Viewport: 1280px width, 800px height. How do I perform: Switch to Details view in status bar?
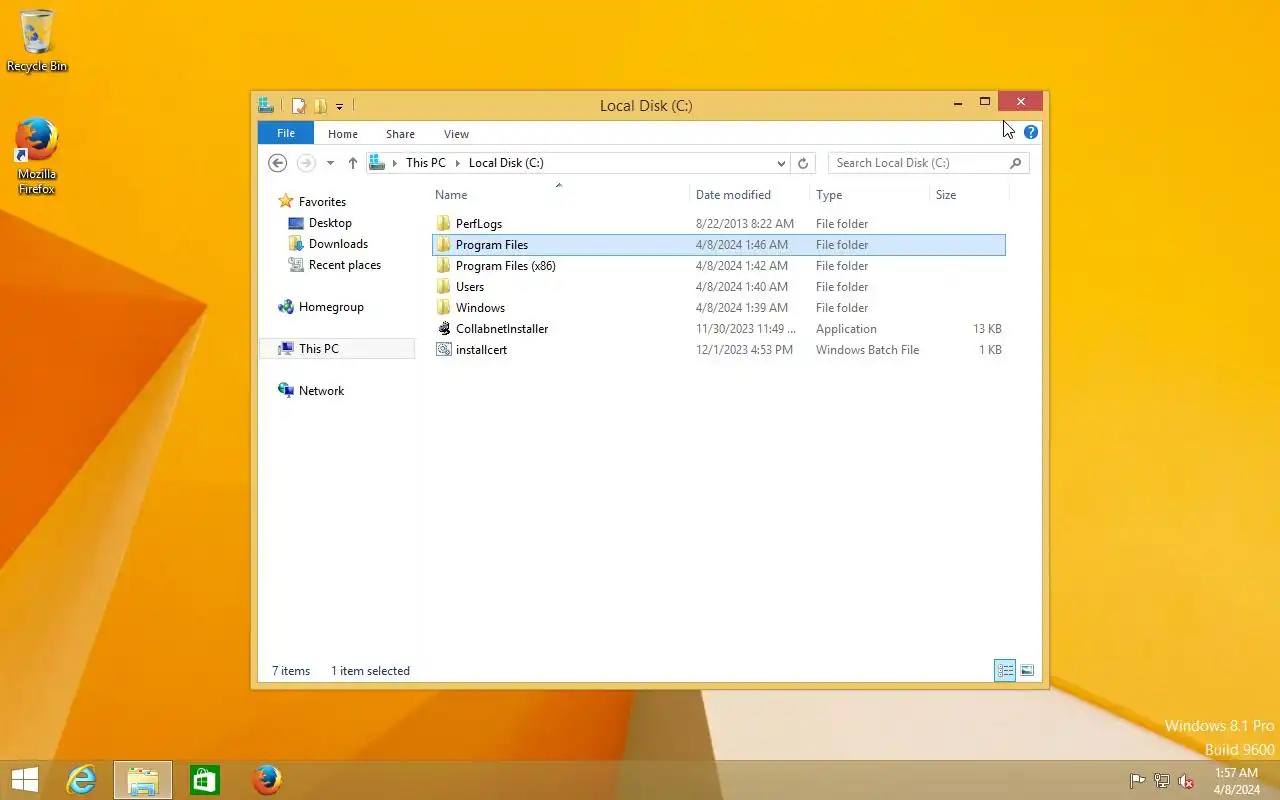[x=1005, y=671]
